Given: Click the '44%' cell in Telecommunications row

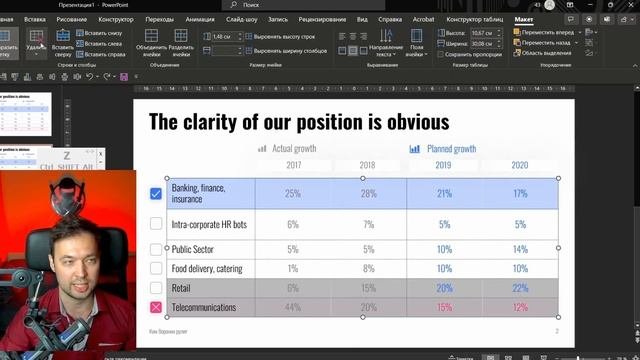Looking at the screenshot, I should (x=293, y=307).
